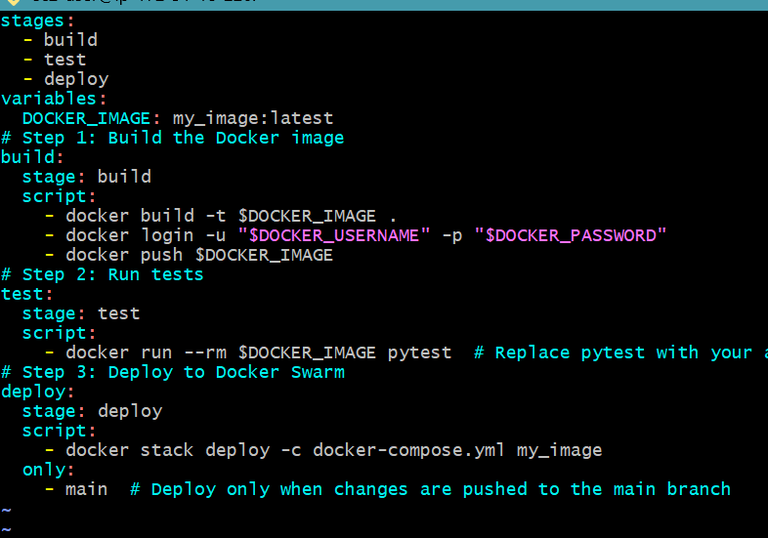The height and width of the screenshot is (538, 768).
Task: Click the 'my_image:latest' value
Action: pos(253,118)
